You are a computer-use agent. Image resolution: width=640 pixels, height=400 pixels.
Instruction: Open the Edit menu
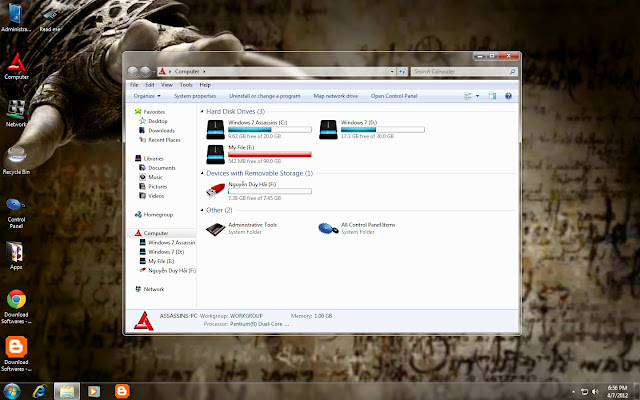tap(150, 85)
